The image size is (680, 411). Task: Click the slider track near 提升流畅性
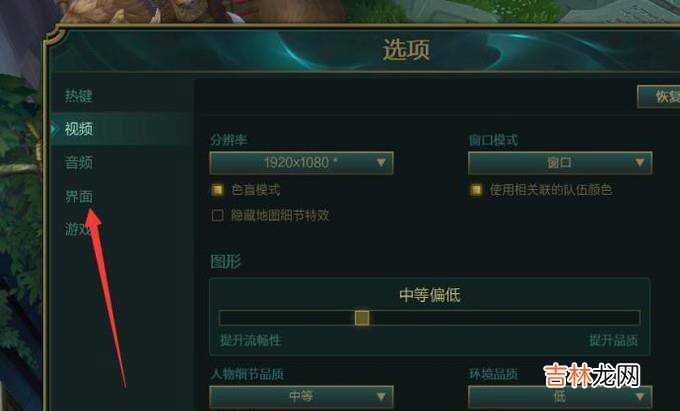(252, 318)
